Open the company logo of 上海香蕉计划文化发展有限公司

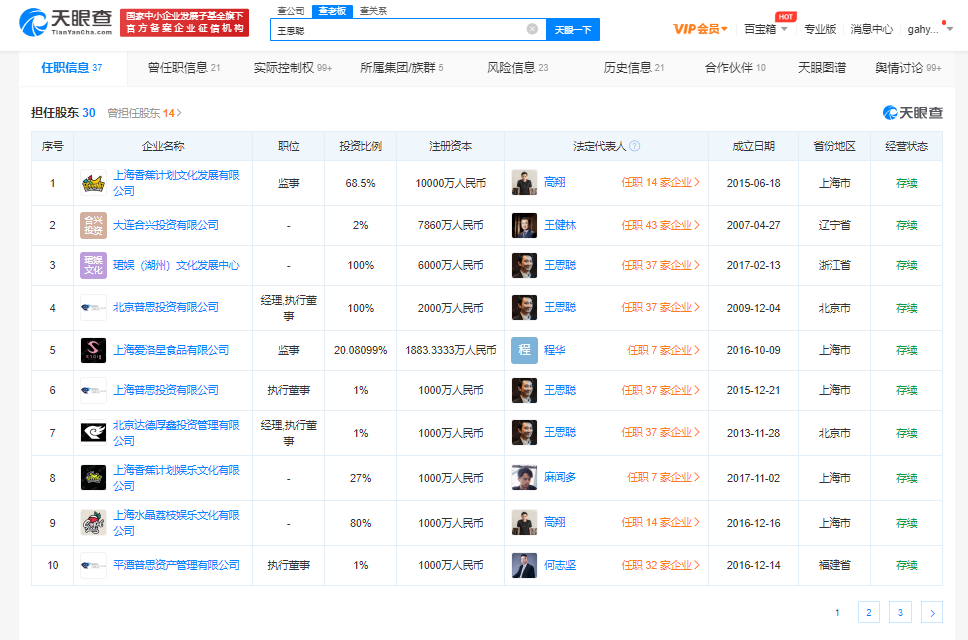point(93,183)
